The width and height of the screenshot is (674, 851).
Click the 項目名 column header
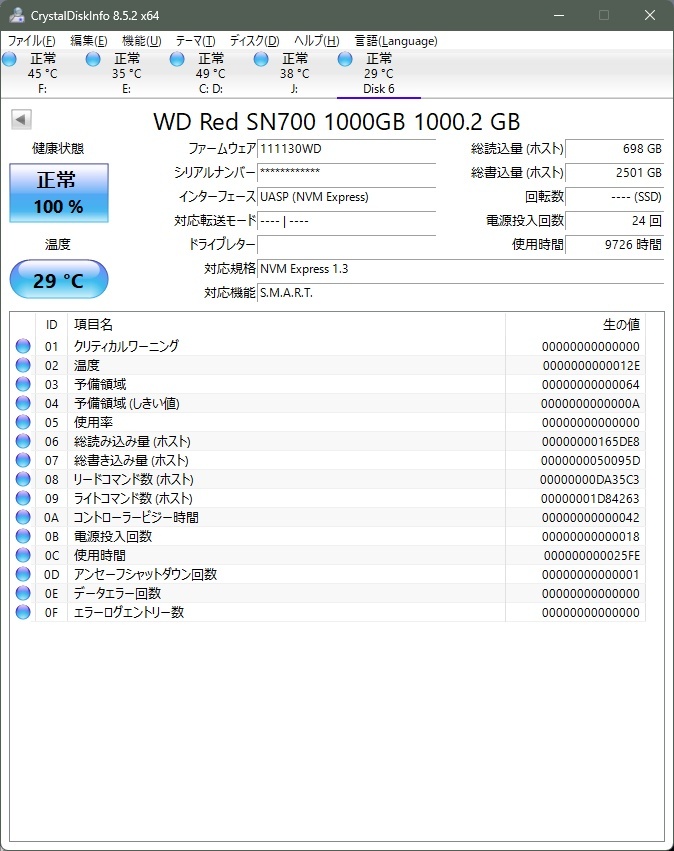[287, 325]
